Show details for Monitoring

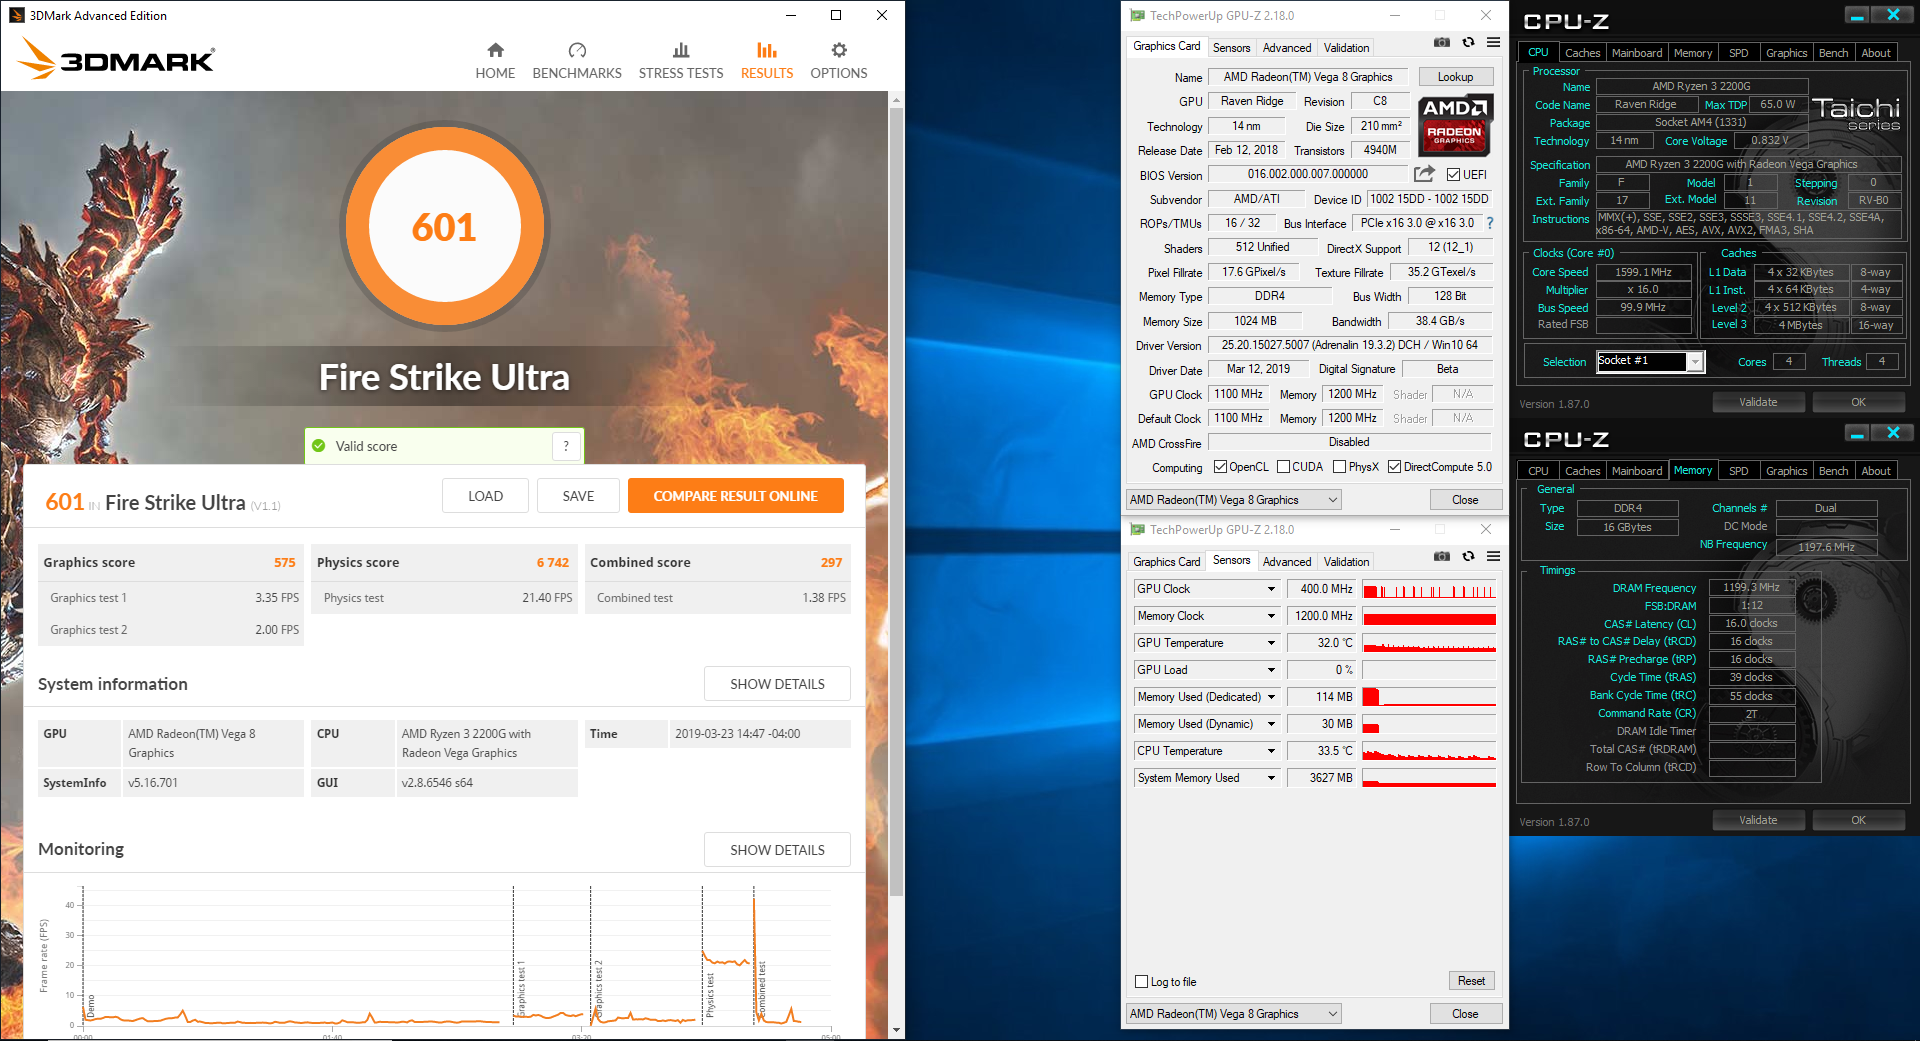click(x=777, y=850)
